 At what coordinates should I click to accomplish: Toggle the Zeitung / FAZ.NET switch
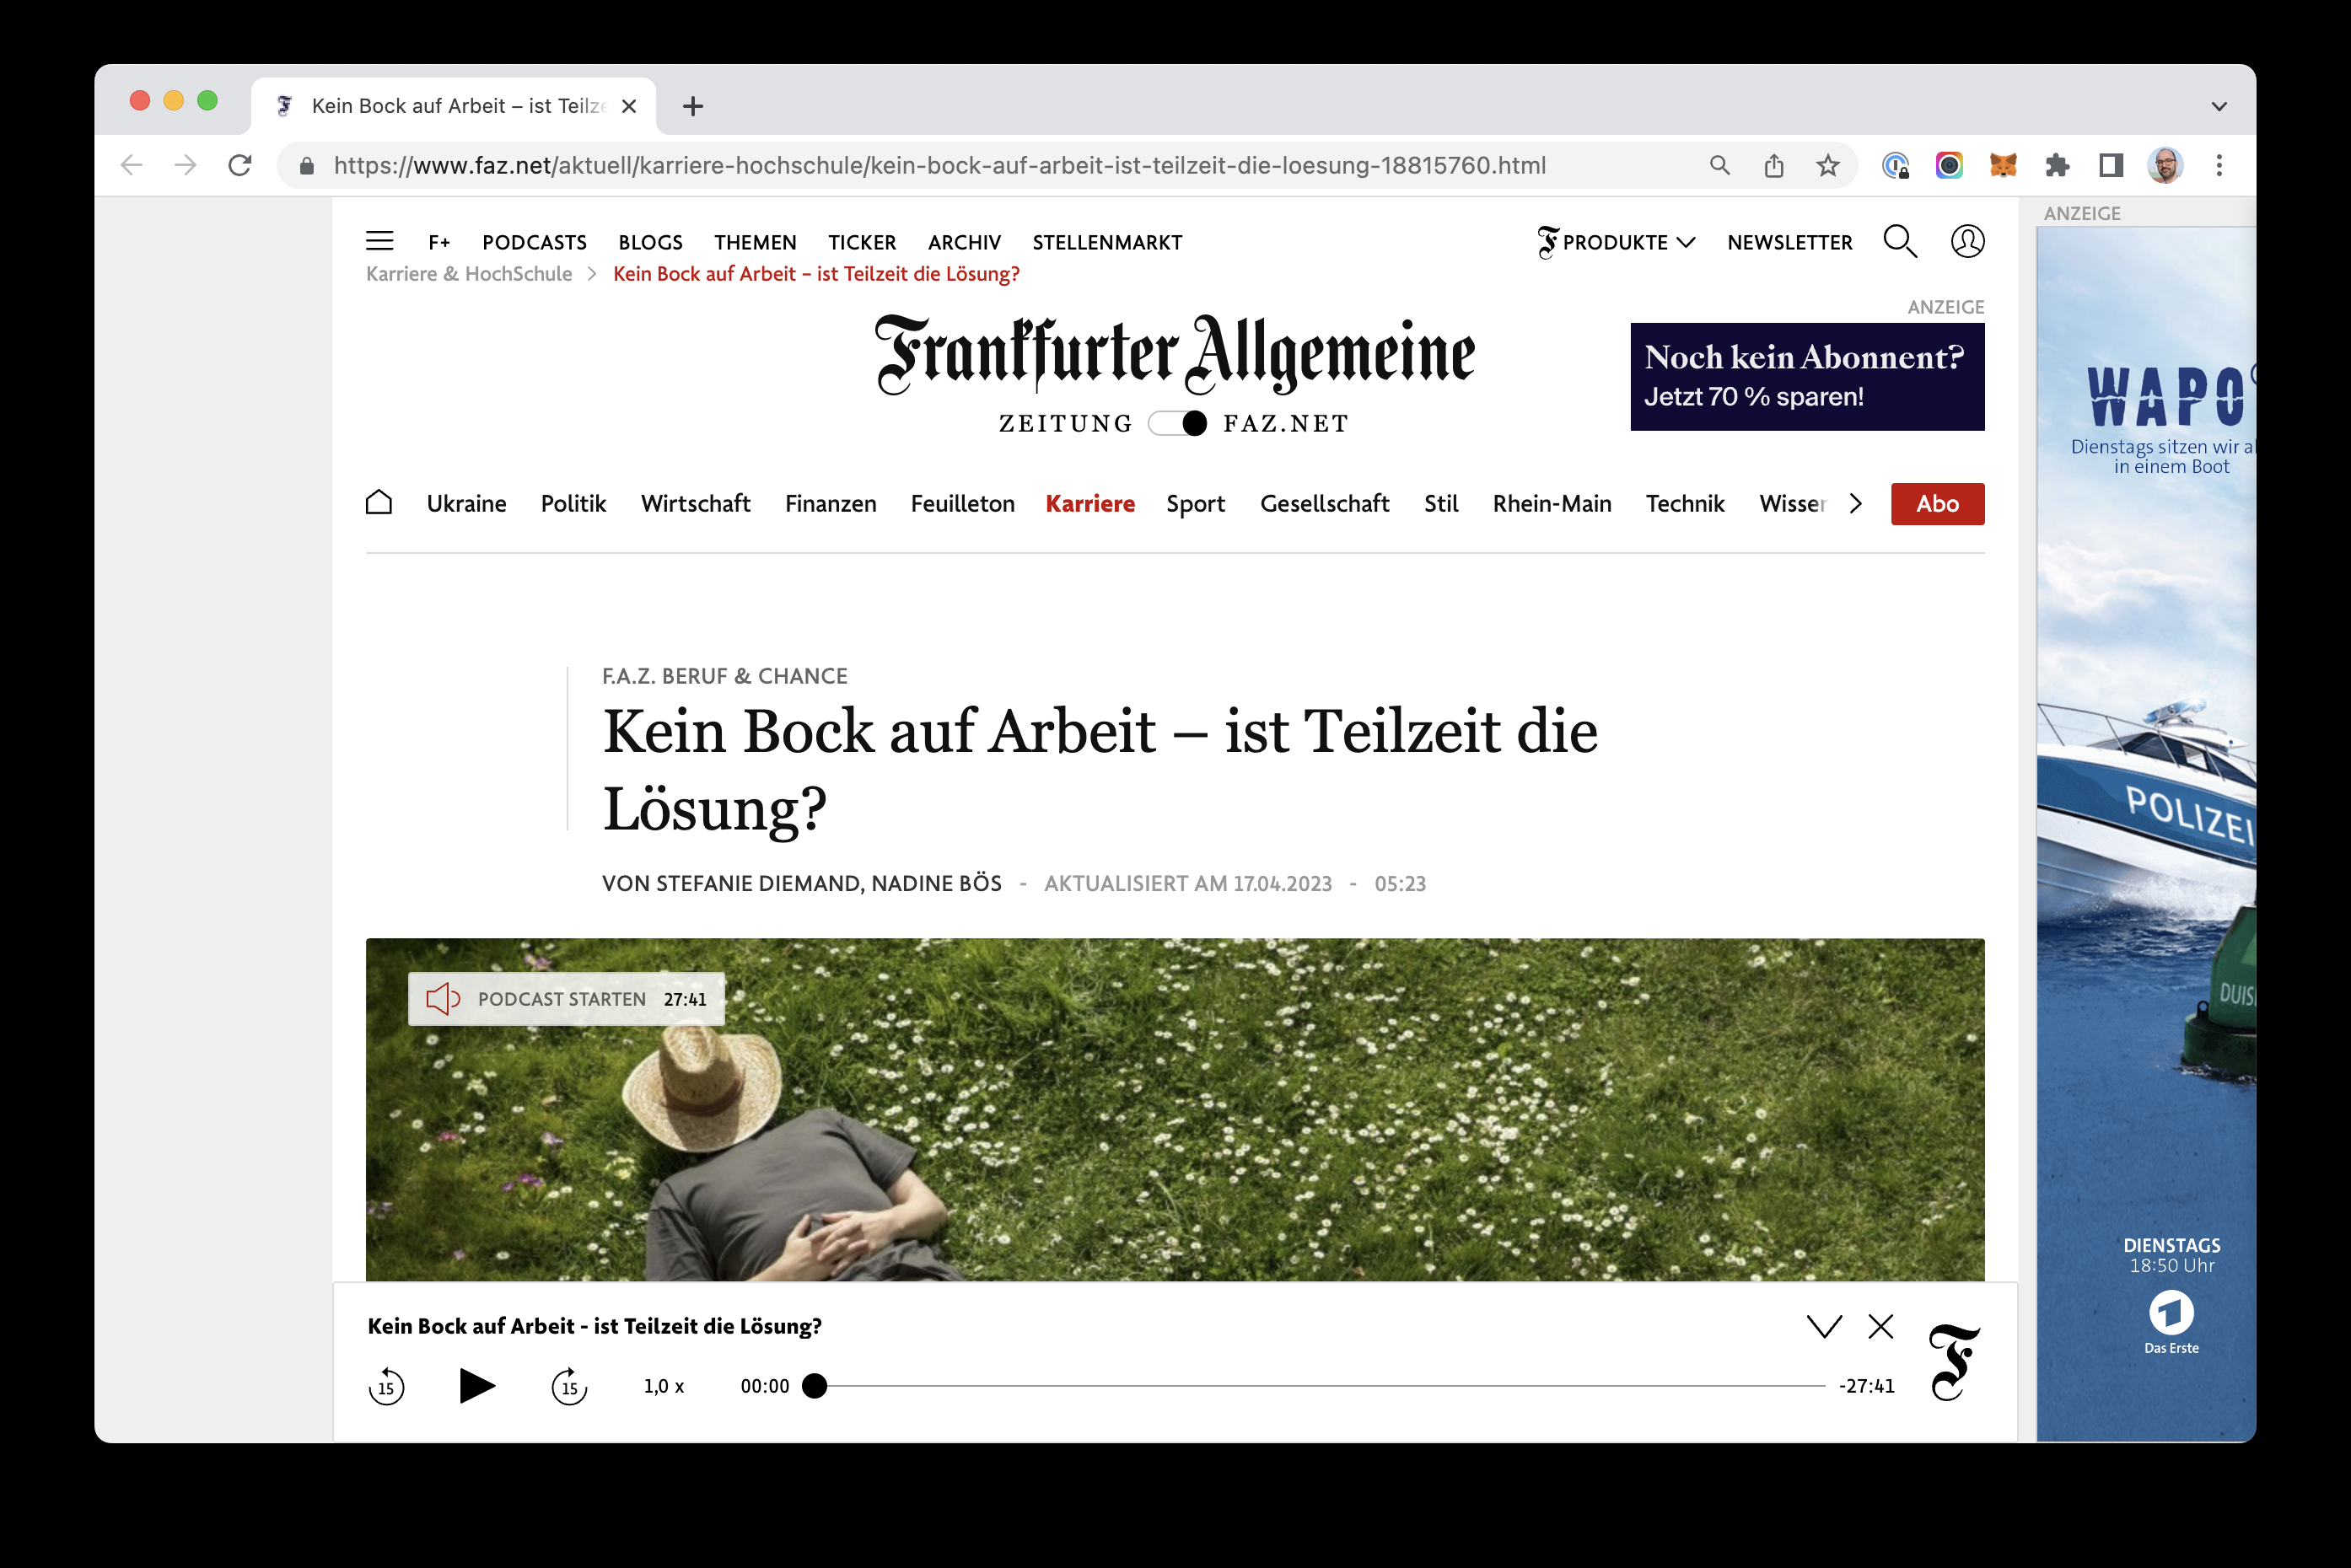click(1177, 423)
